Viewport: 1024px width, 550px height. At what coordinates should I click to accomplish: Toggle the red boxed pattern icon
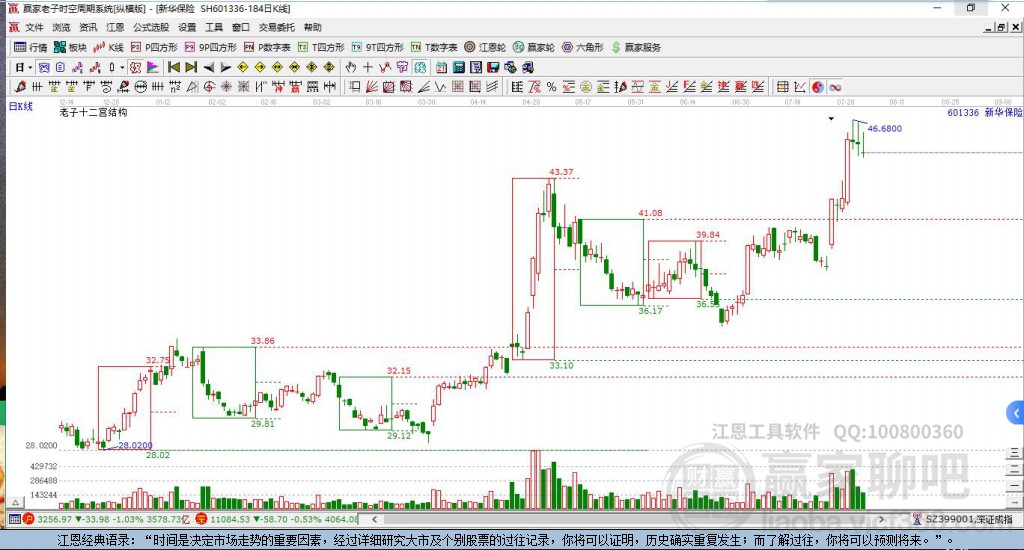[135, 67]
